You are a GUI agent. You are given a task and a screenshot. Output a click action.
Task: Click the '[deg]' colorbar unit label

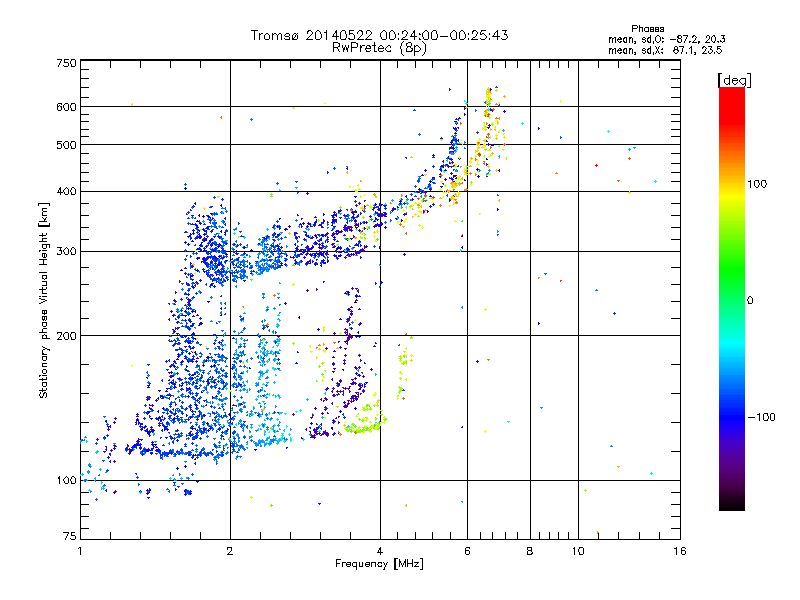point(734,80)
